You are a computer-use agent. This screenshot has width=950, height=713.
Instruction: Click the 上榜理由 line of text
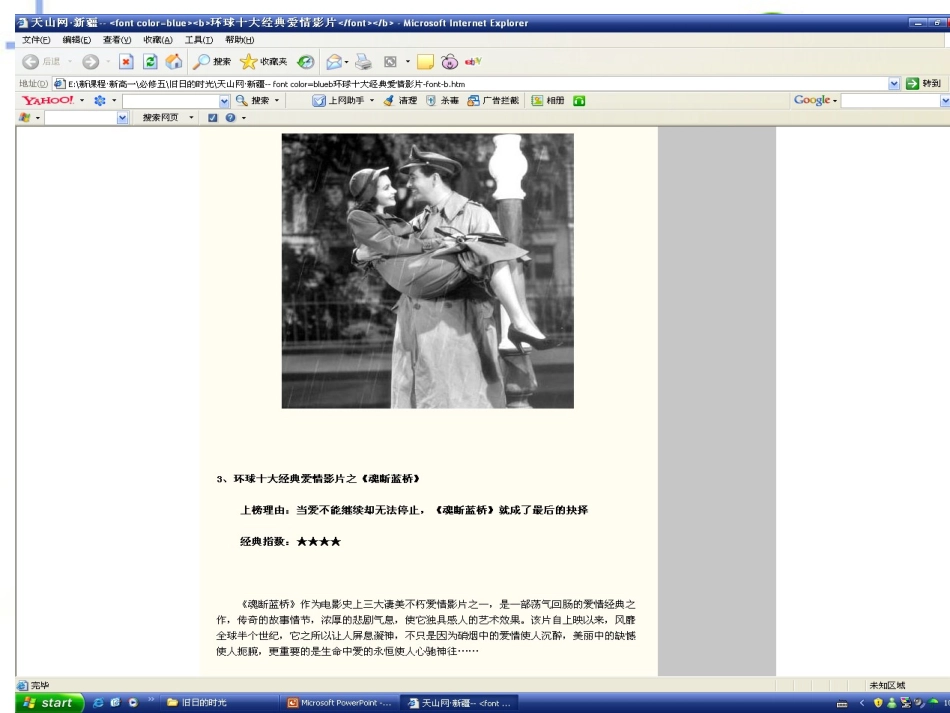click(x=414, y=510)
